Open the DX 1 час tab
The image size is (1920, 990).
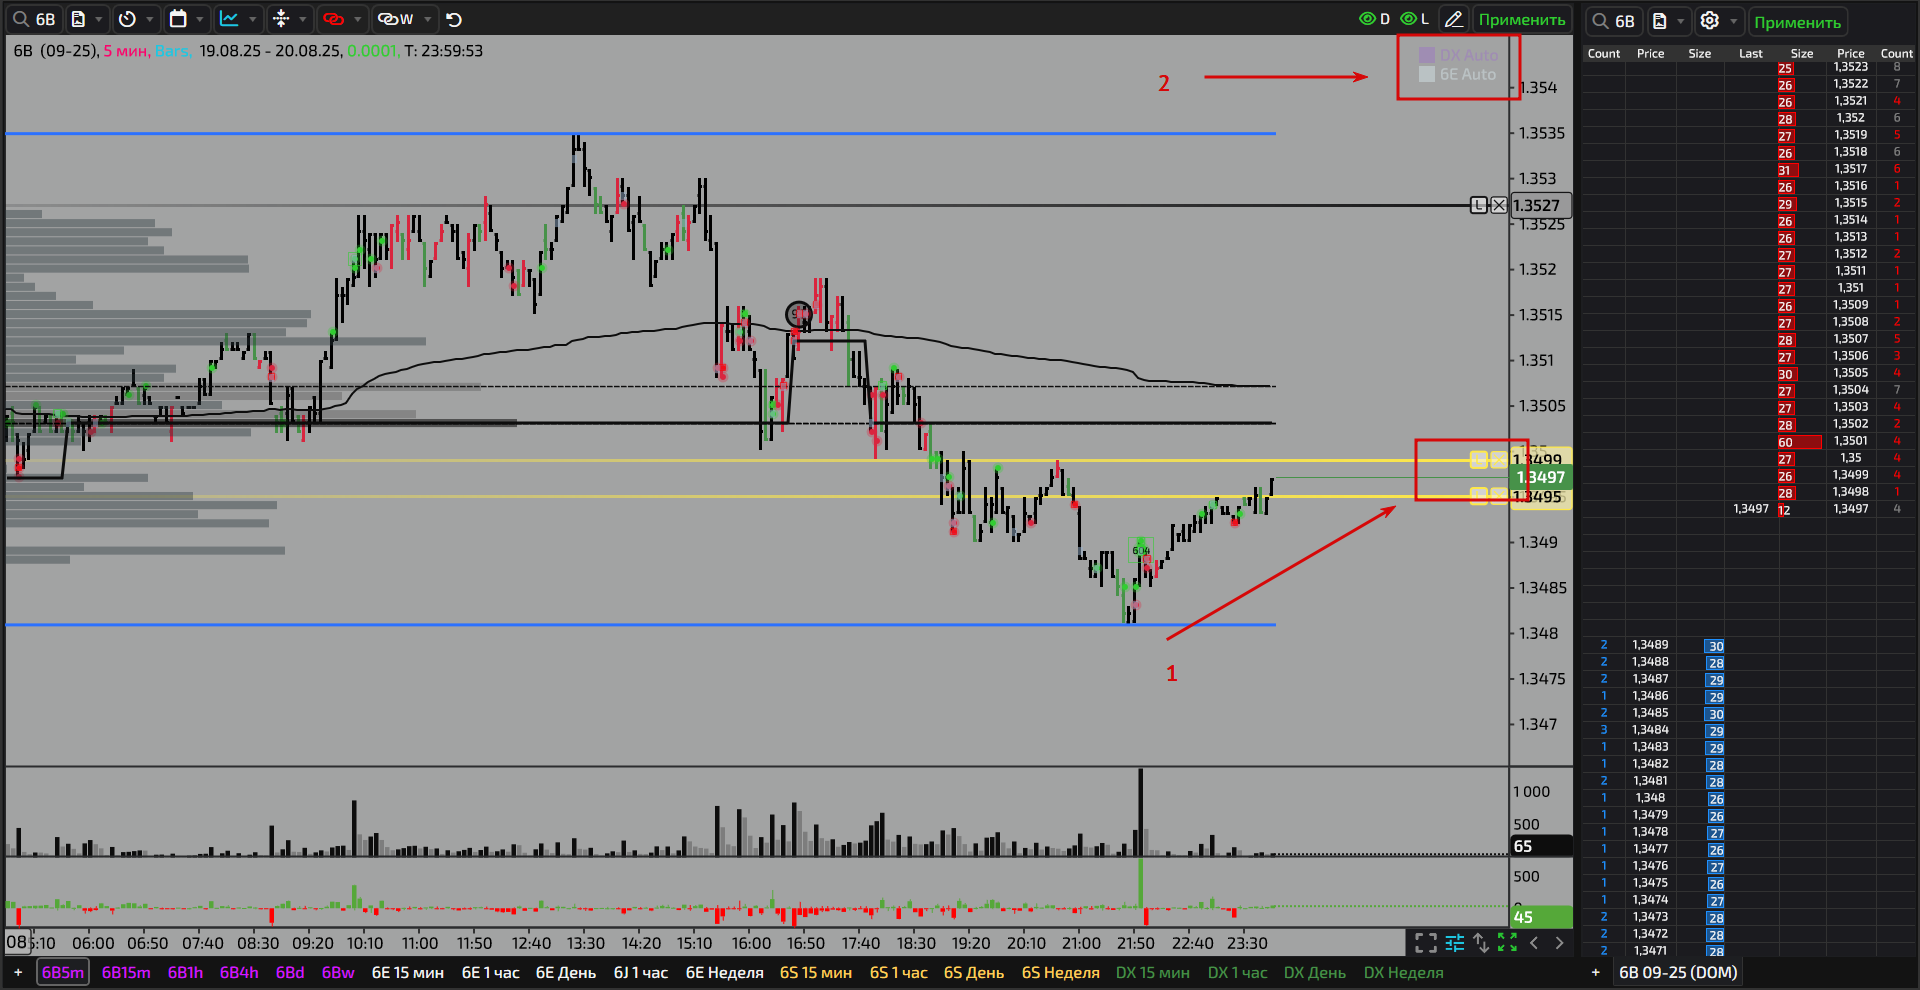1238,972
